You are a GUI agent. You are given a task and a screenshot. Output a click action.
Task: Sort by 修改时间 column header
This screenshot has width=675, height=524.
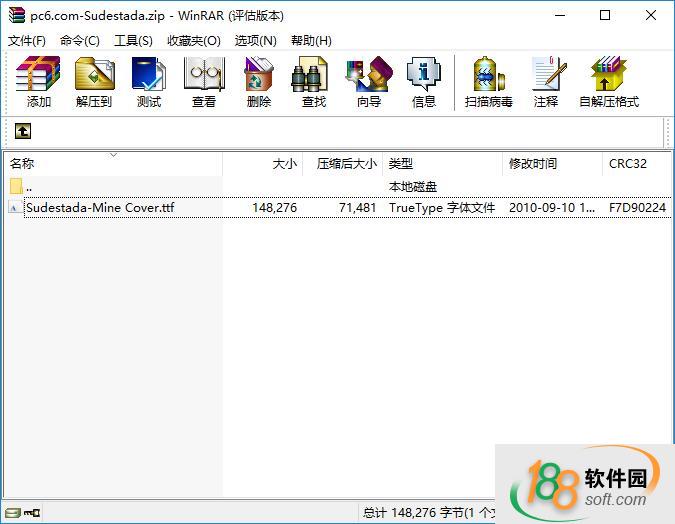pyautogui.click(x=533, y=164)
